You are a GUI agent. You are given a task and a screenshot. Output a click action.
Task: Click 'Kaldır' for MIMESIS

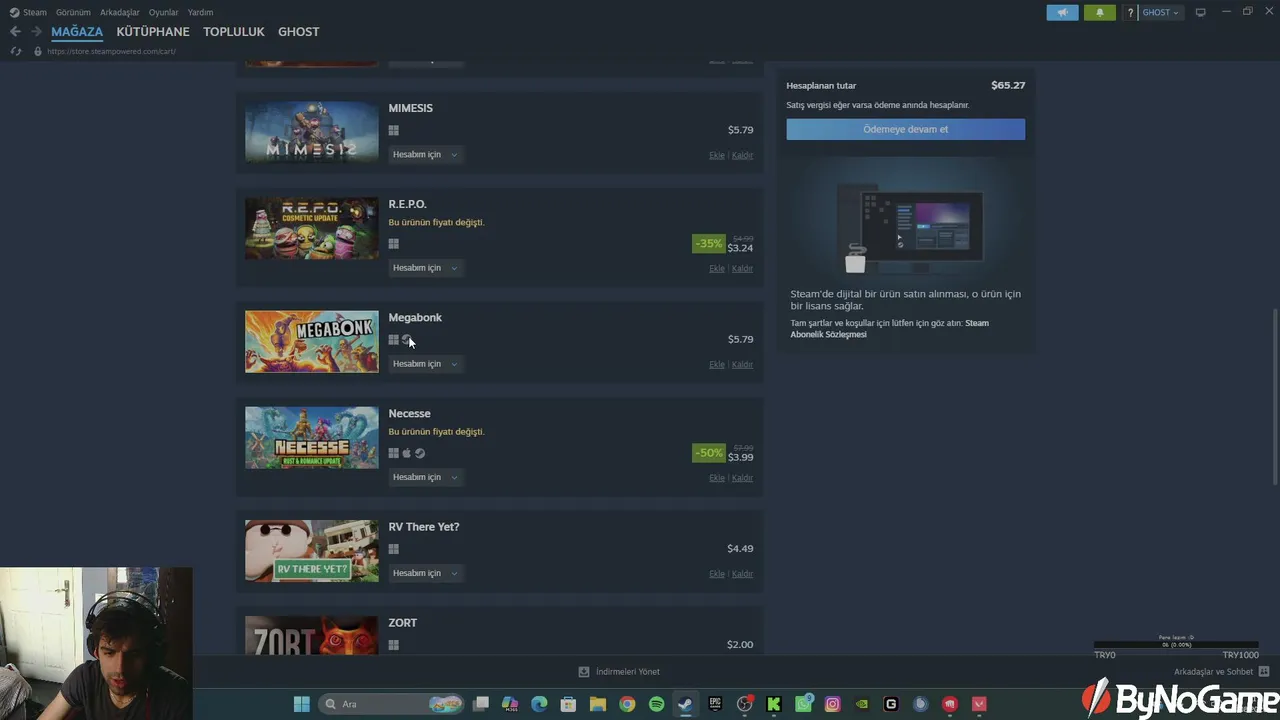click(x=742, y=155)
